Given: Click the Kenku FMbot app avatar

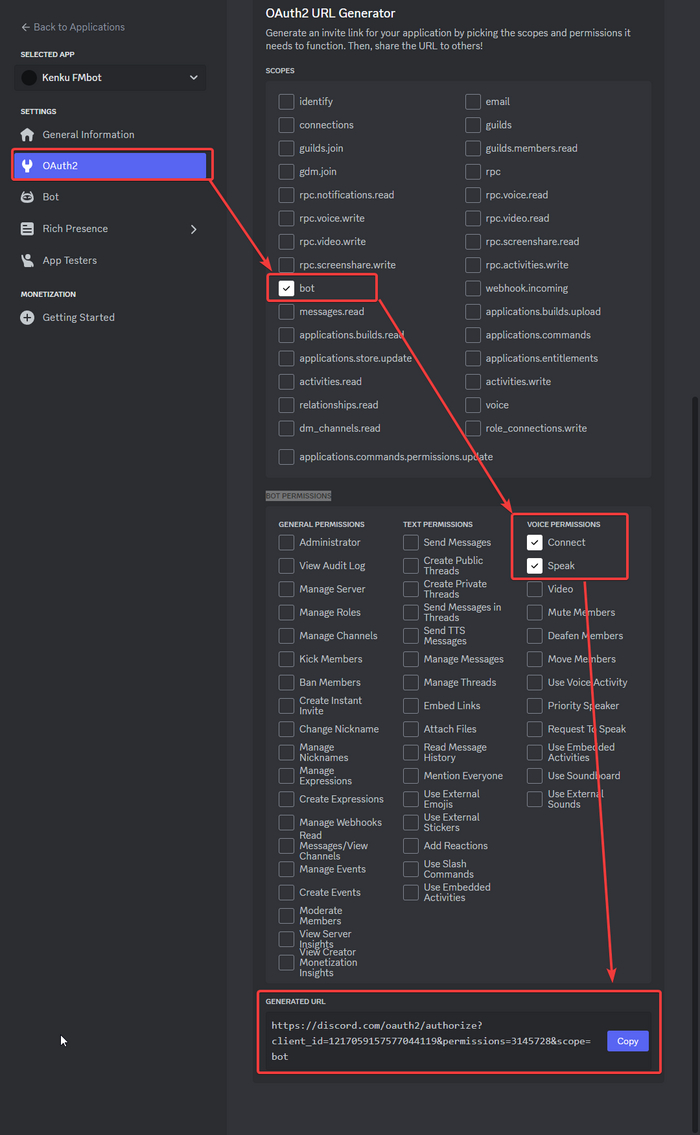Looking at the screenshot, I should pos(29,78).
